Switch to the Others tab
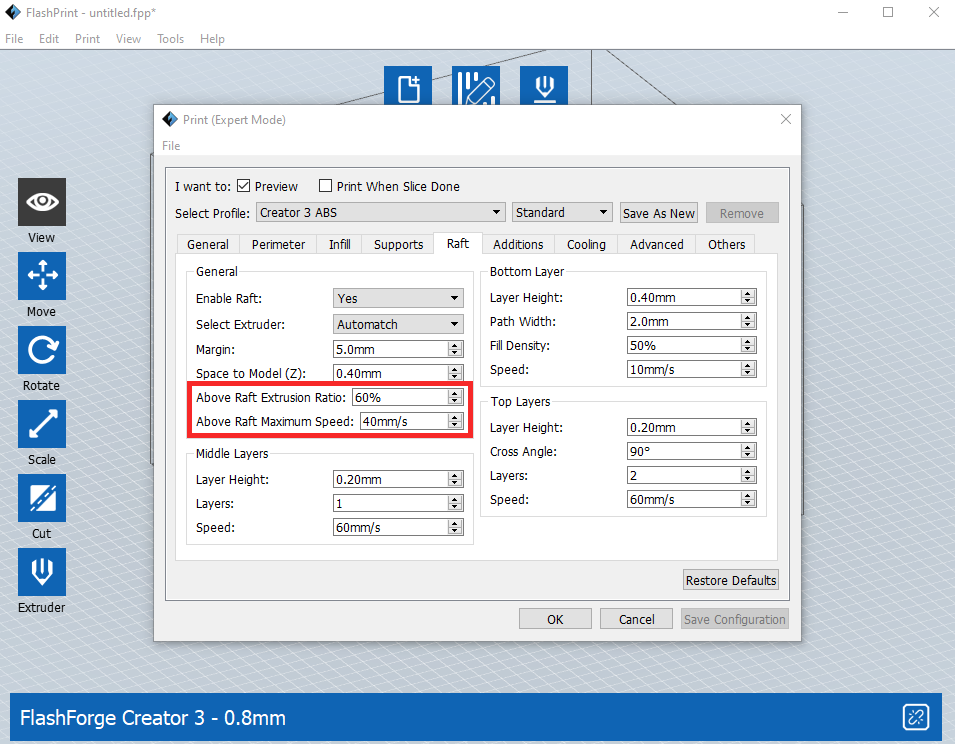This screenshot has width=955, height=744. click(726, 244)
